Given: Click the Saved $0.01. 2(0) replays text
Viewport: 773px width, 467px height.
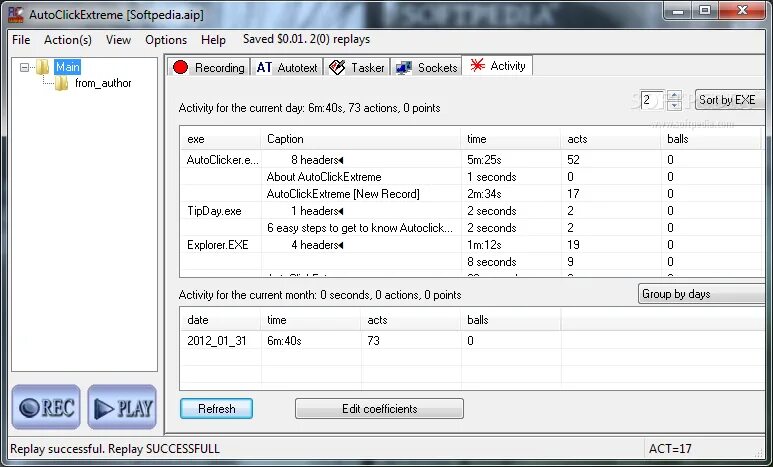Looking at the screenshot, I should [306, 39].
